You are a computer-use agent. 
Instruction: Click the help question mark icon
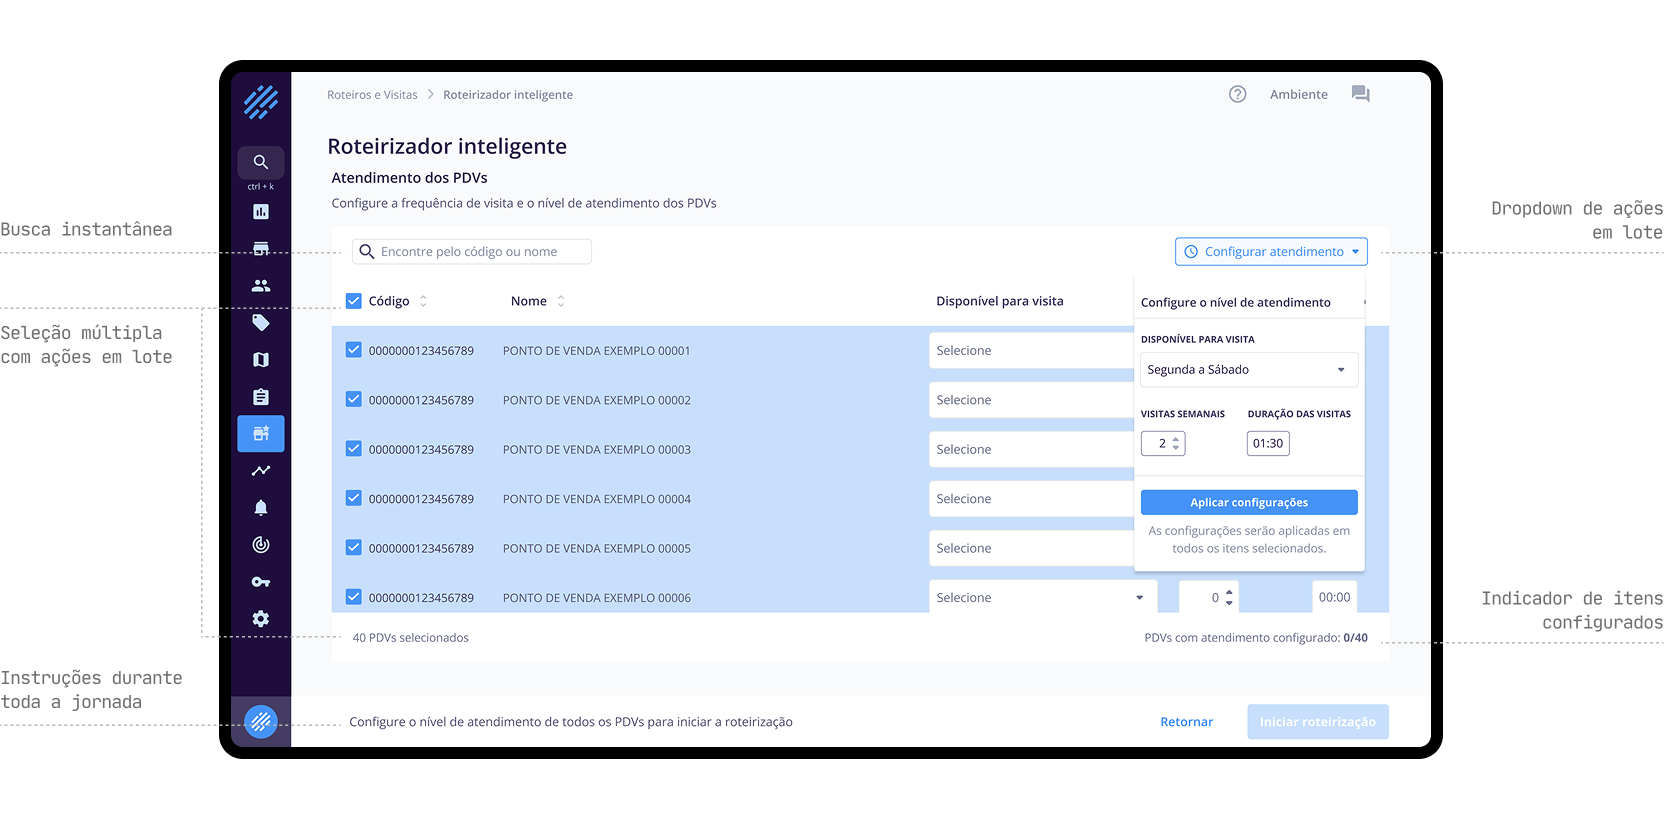(1237, 94)
